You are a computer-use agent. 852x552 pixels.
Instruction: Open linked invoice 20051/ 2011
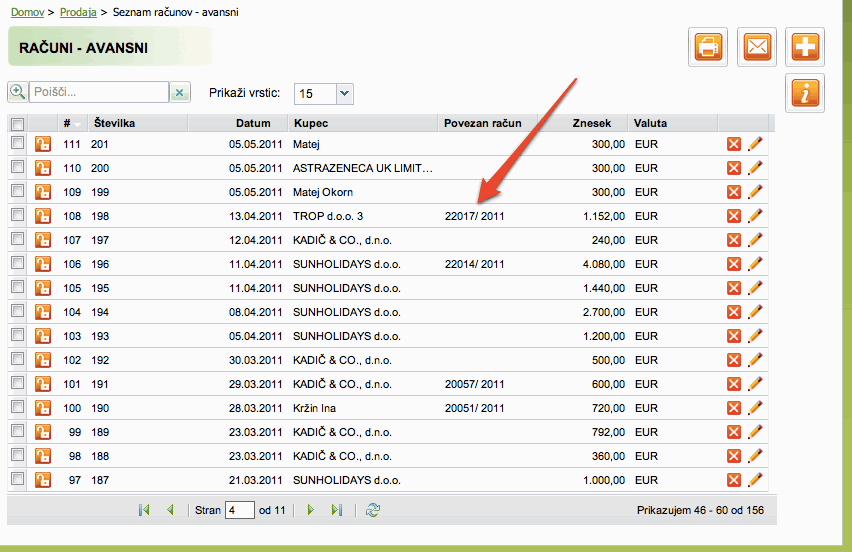coord(474,408)
